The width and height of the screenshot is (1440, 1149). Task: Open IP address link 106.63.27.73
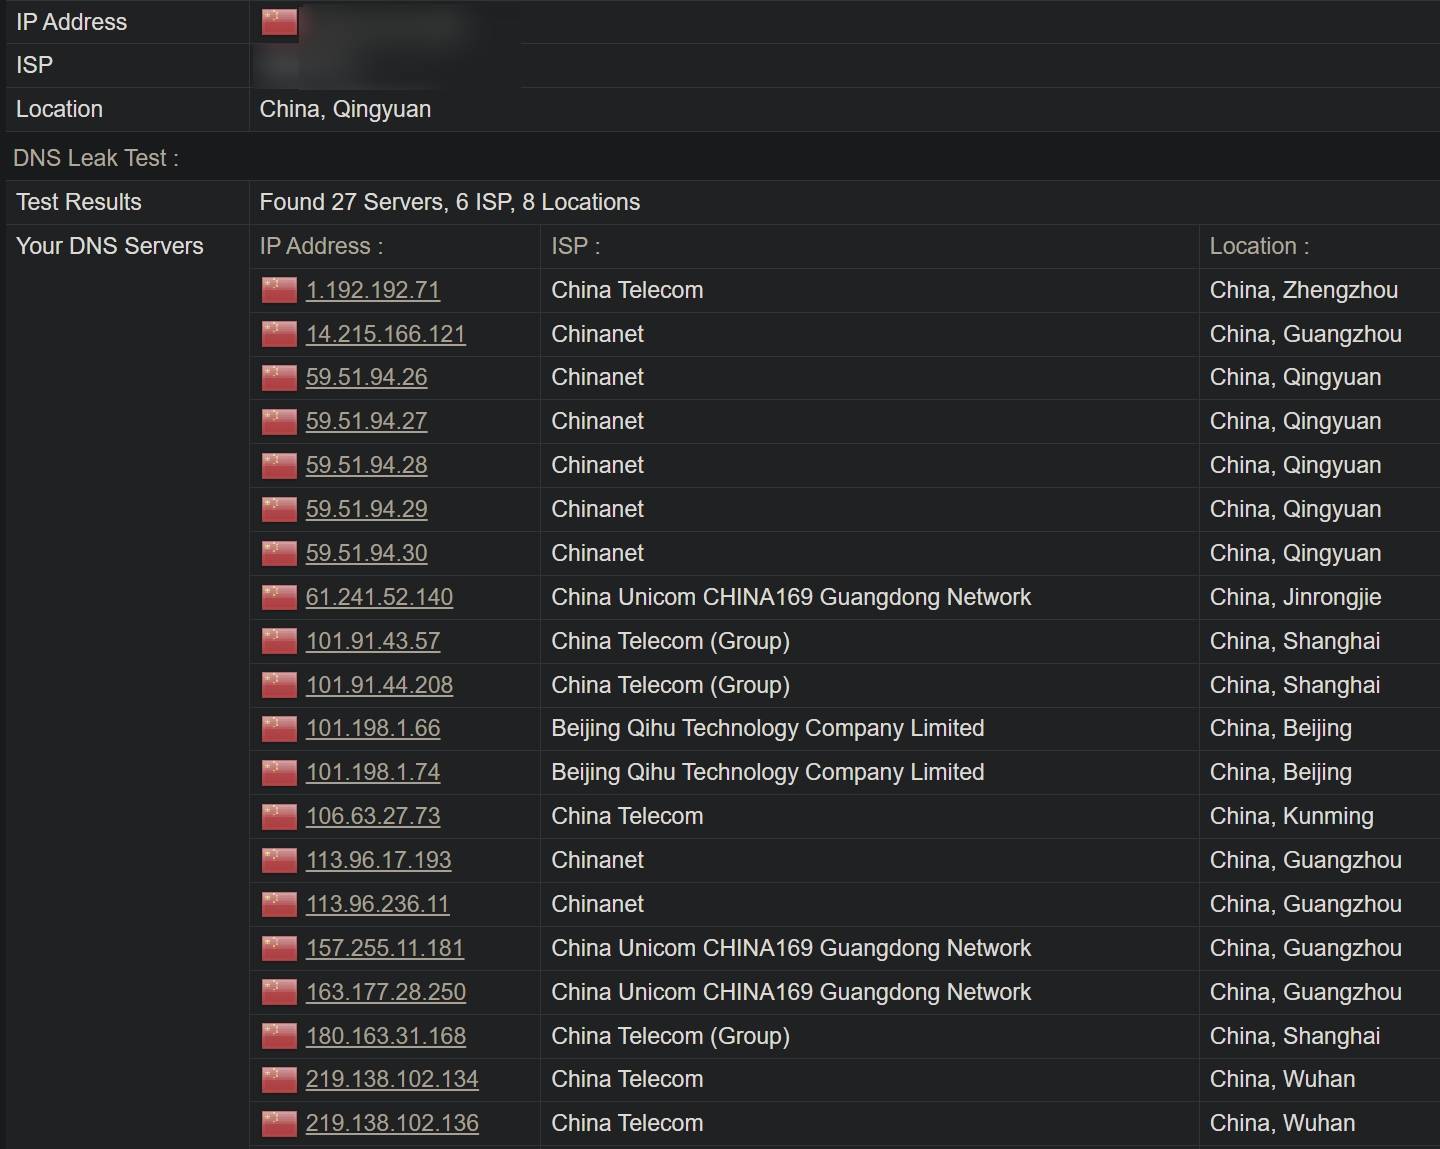(373, 816)
